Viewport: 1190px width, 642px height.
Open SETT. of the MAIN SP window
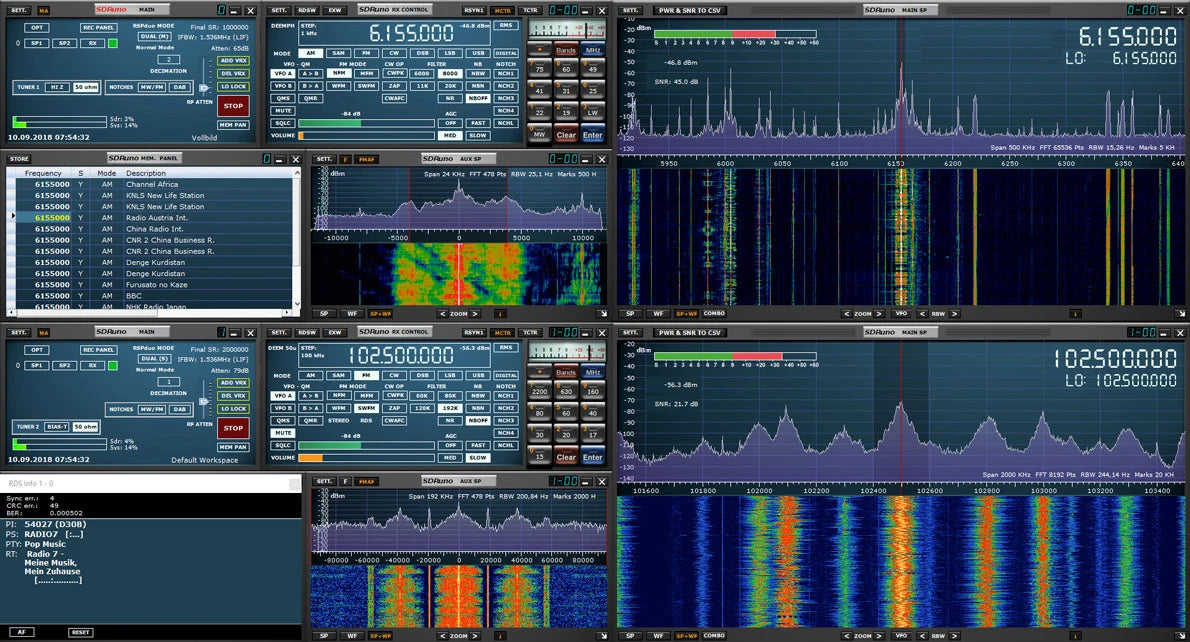point(631,10)
